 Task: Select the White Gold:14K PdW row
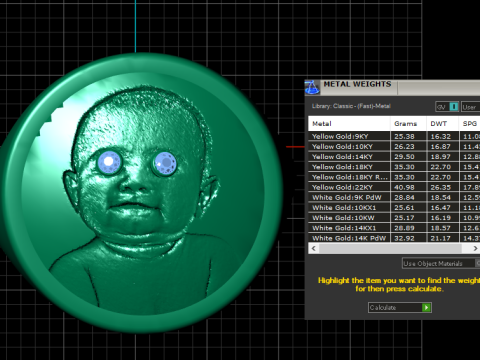pyautogui.click(x=394, y=238)
